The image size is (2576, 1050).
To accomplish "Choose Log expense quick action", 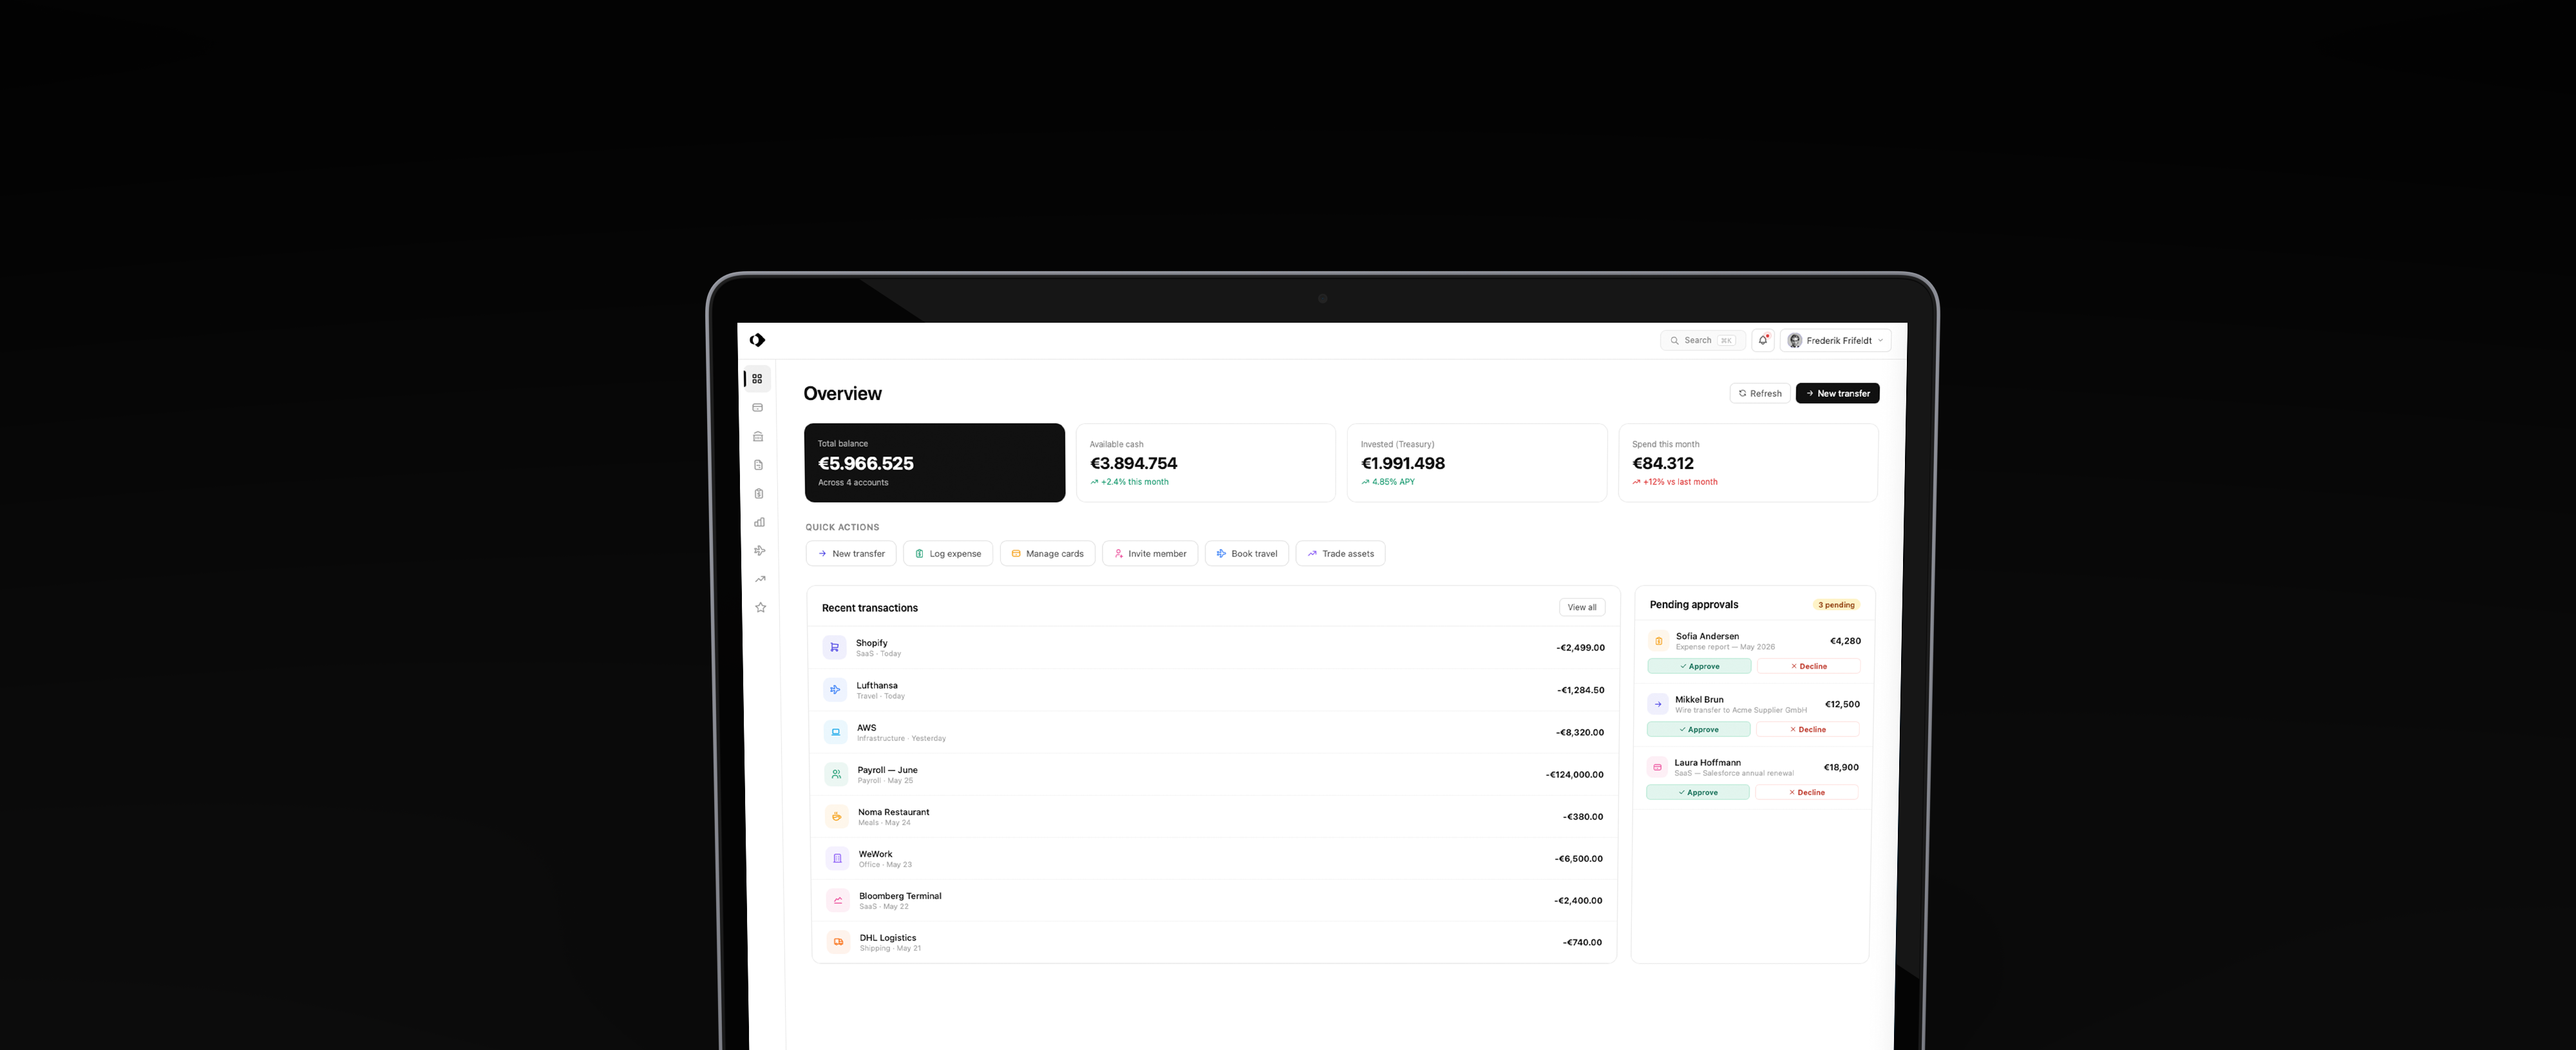I will pos(948,554).
